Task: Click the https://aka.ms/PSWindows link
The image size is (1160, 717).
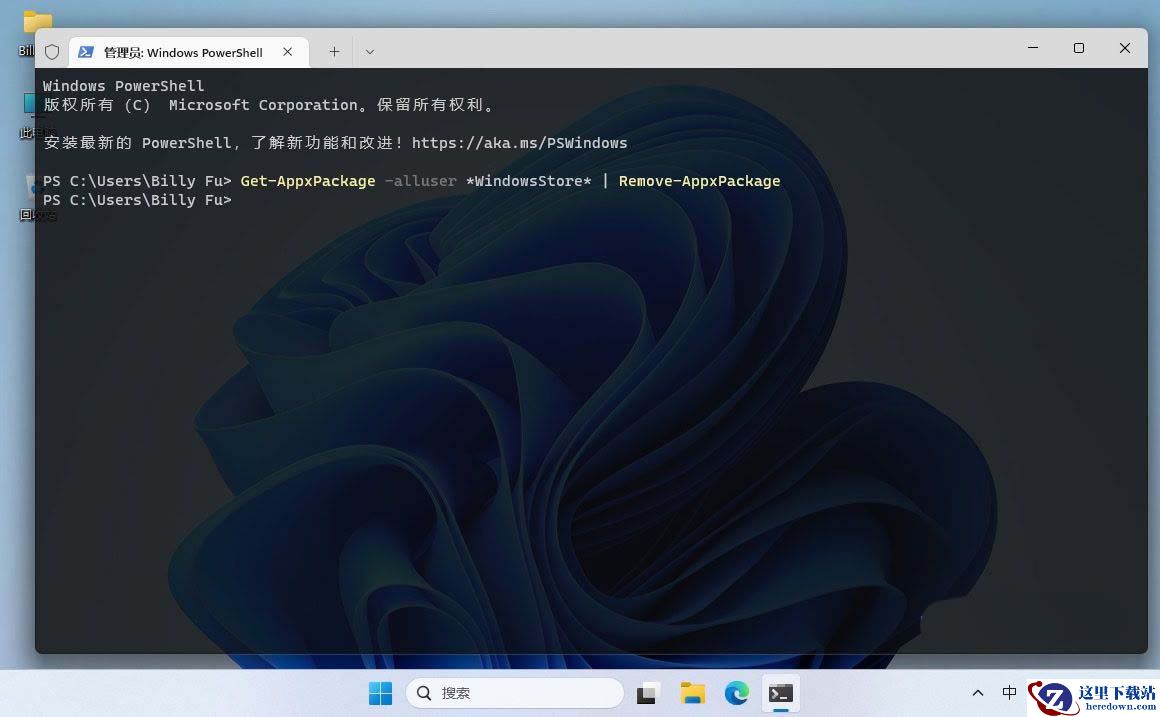Action: coord(519,143)
